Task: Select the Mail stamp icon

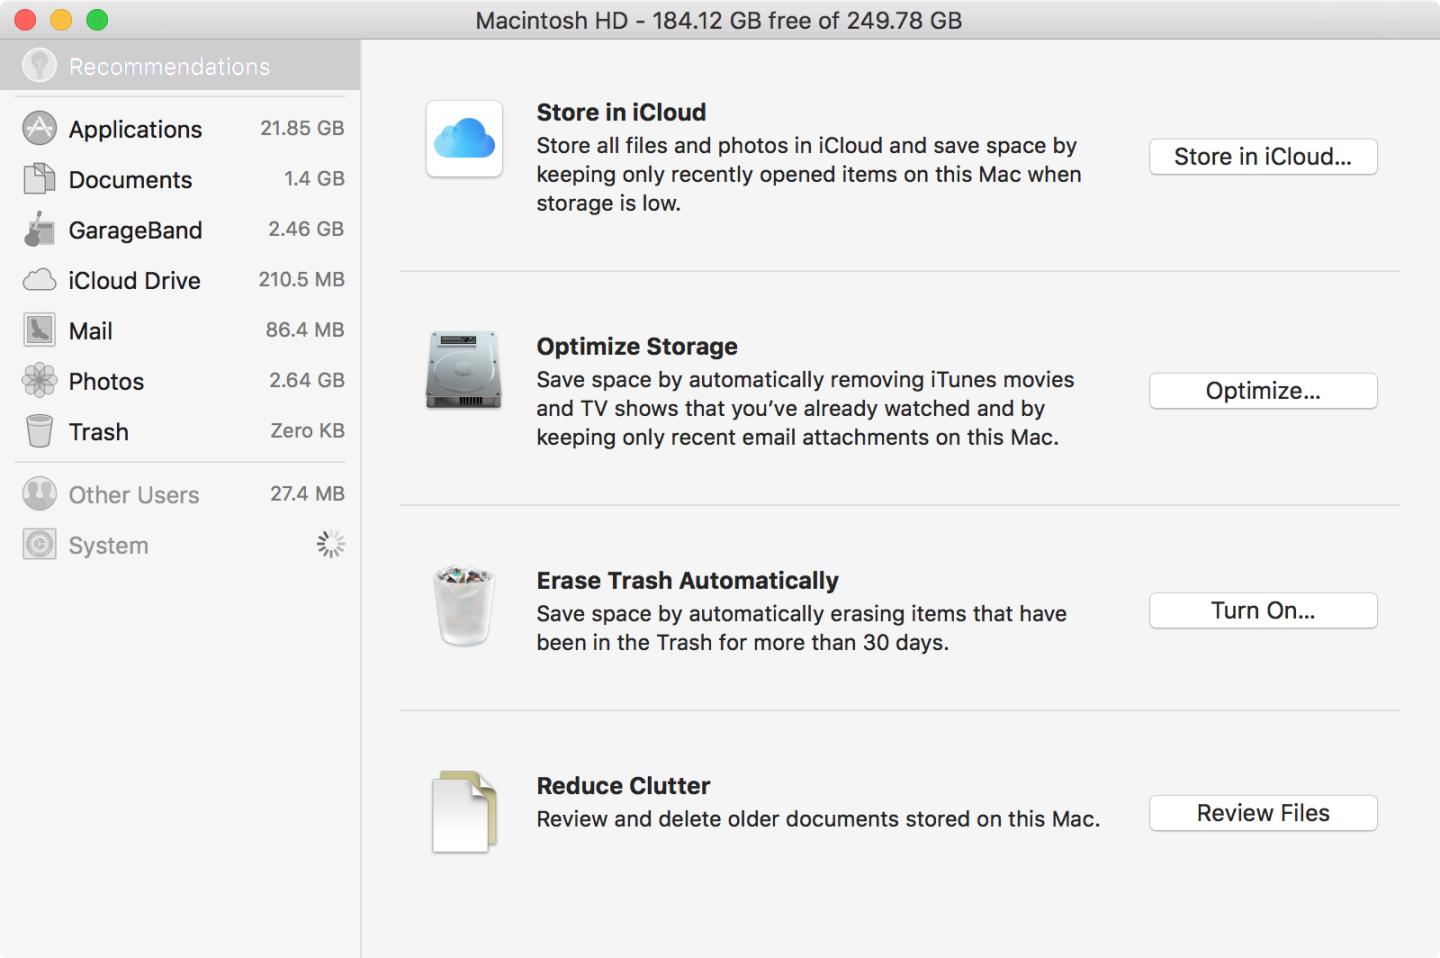Action: point(39,331)
